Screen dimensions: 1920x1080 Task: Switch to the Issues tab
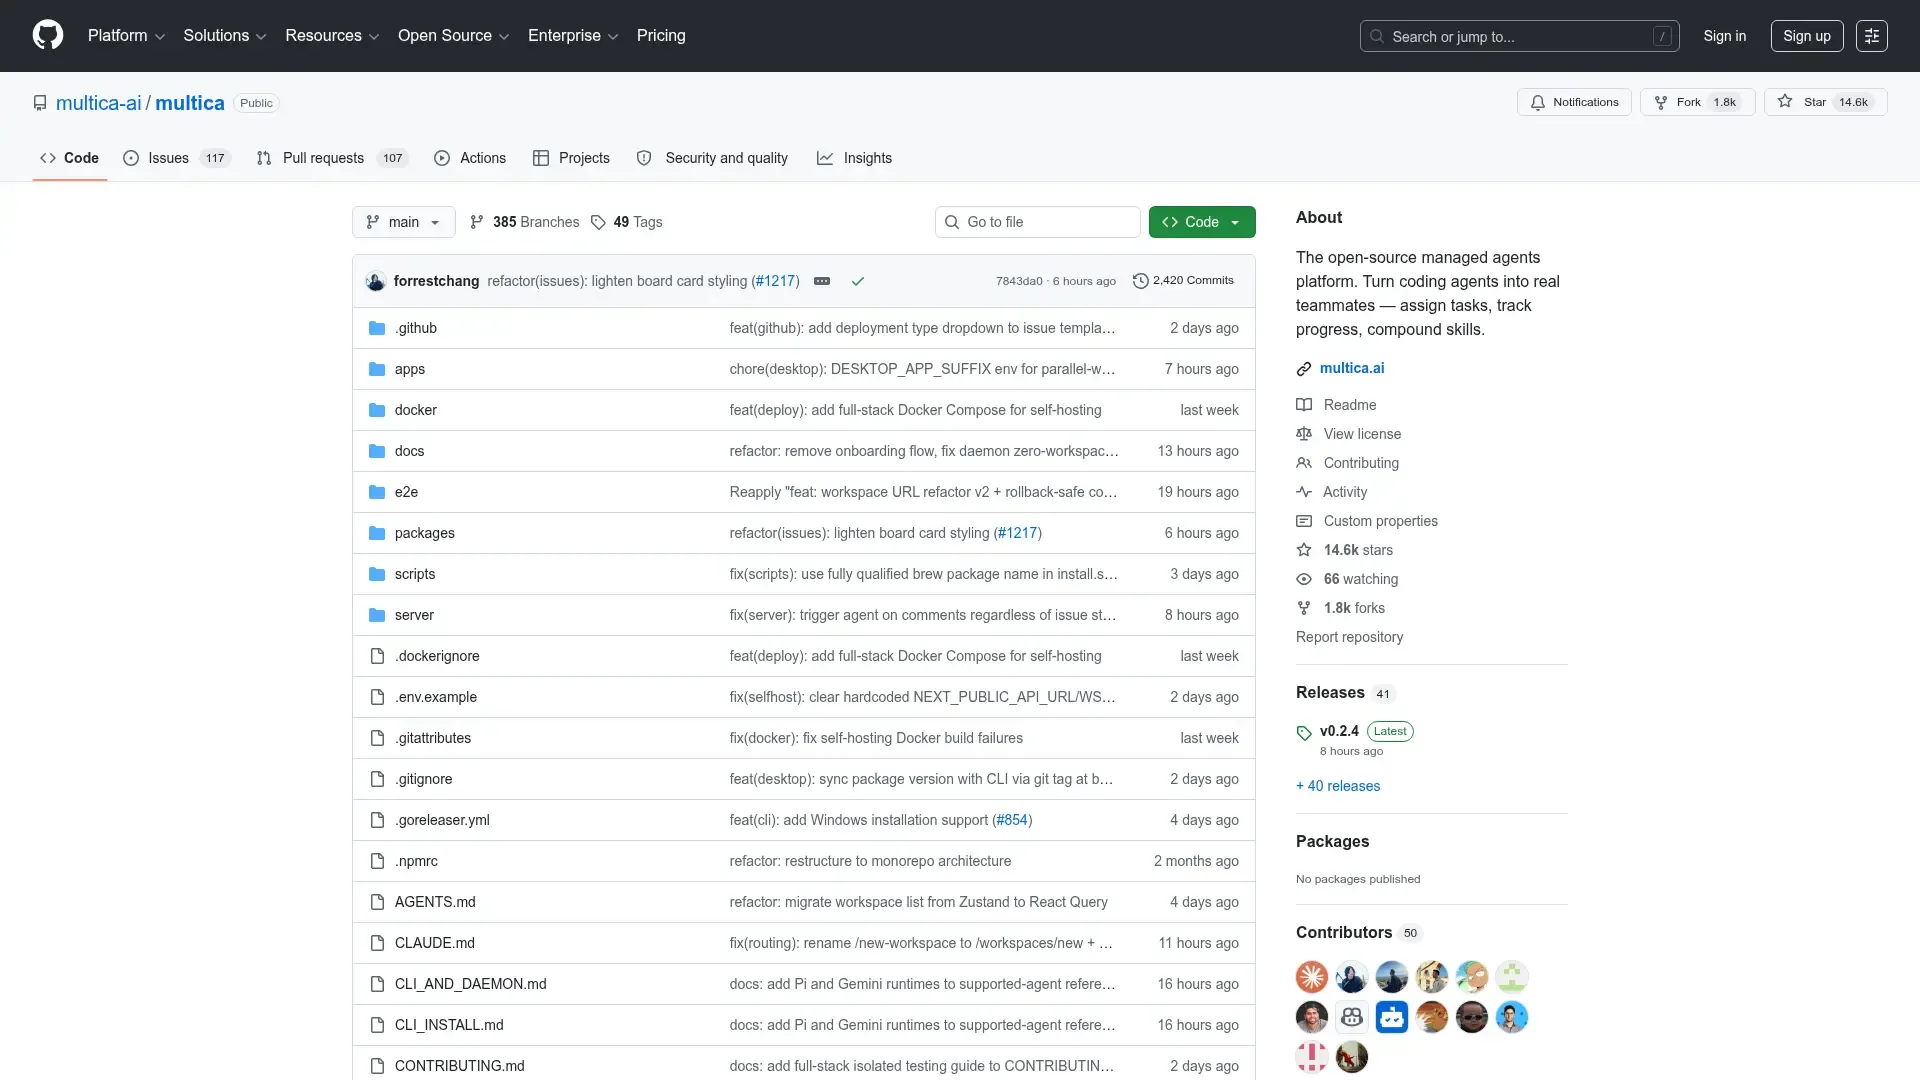tap(168, 158)
